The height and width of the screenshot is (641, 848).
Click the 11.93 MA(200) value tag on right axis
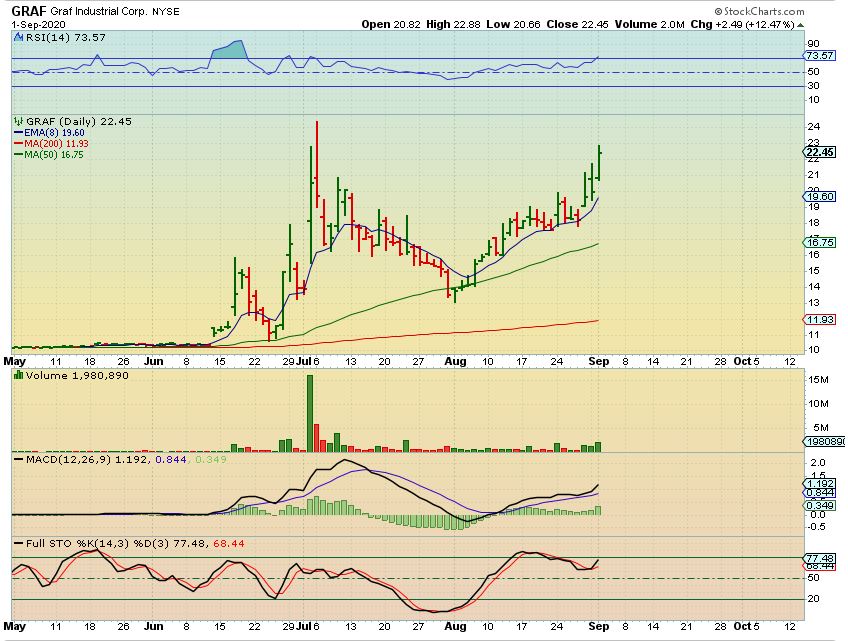[819, 319]
